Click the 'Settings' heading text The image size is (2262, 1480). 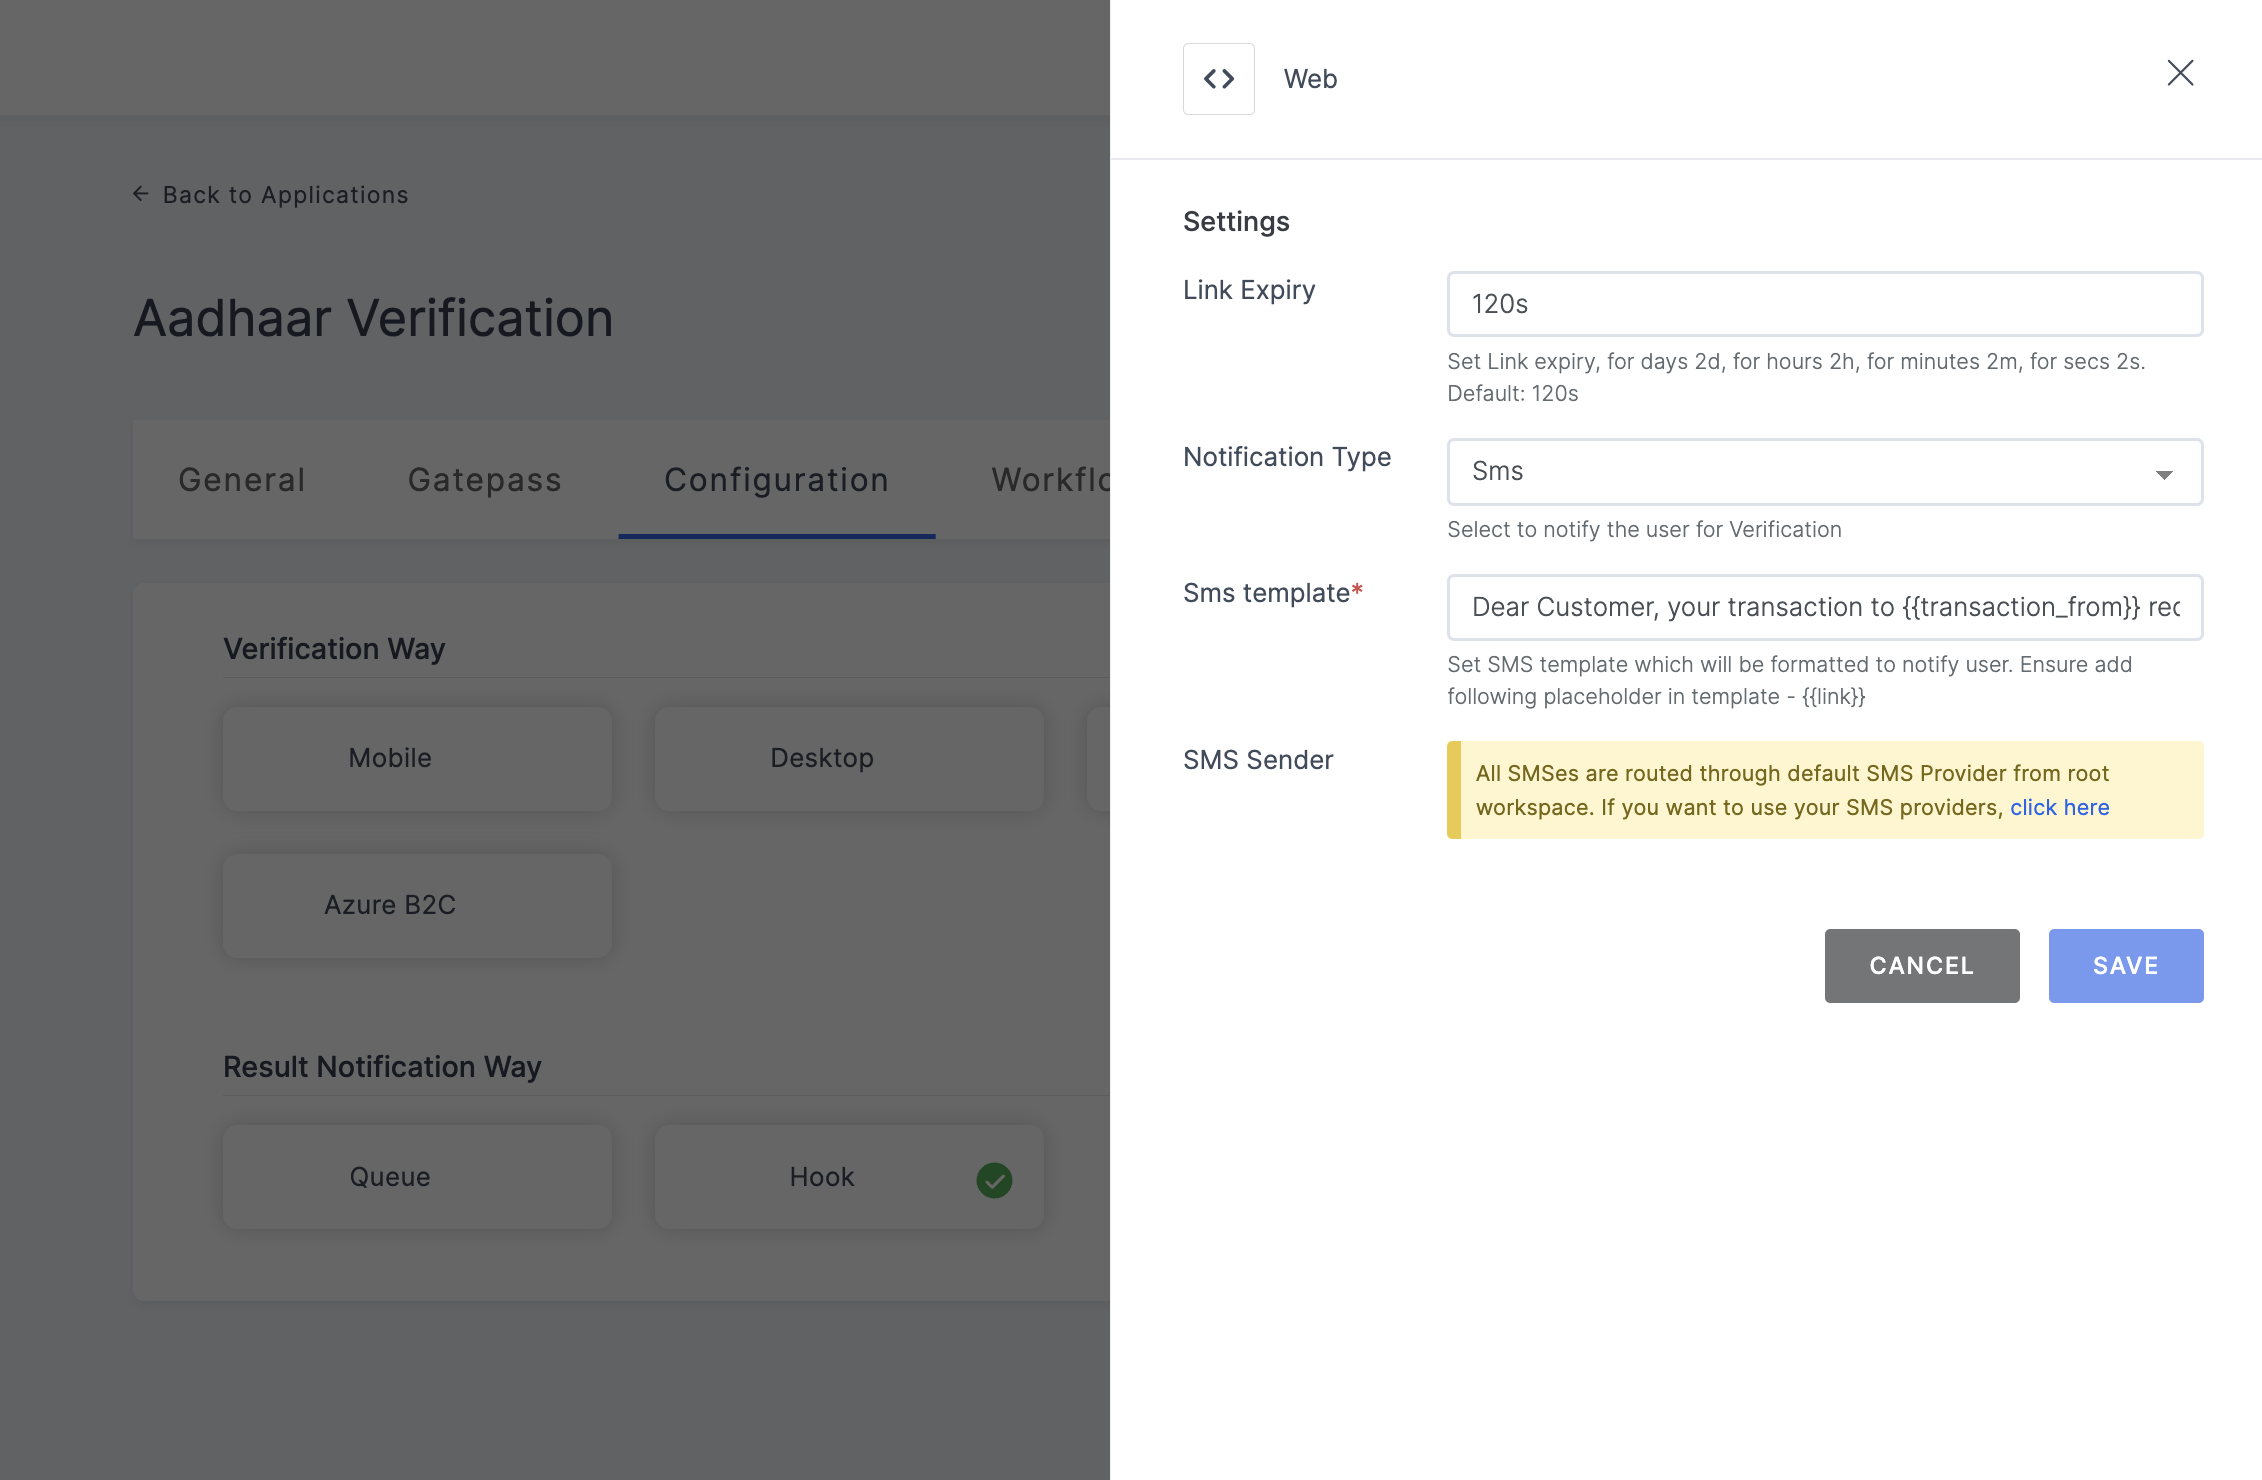click(x=1236, y=221)
